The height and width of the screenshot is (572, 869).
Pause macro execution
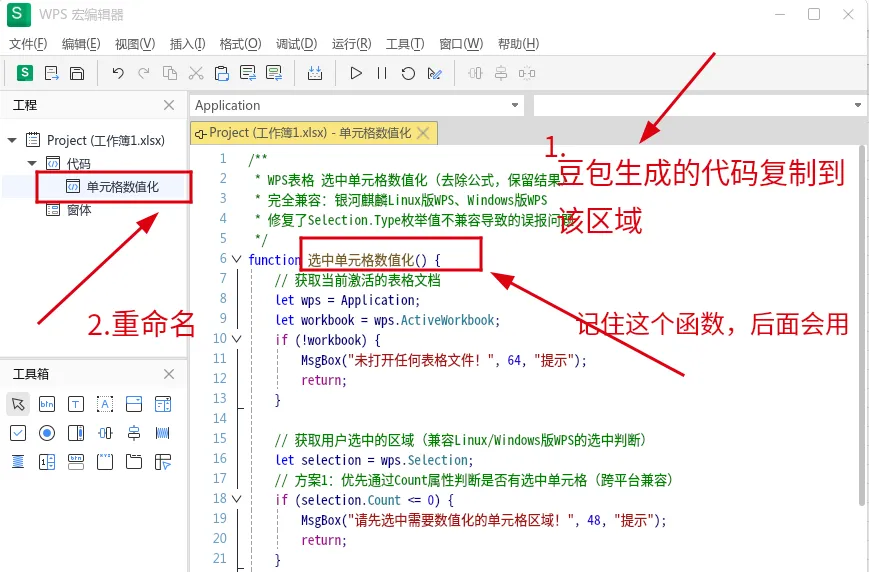coord(382,73)
